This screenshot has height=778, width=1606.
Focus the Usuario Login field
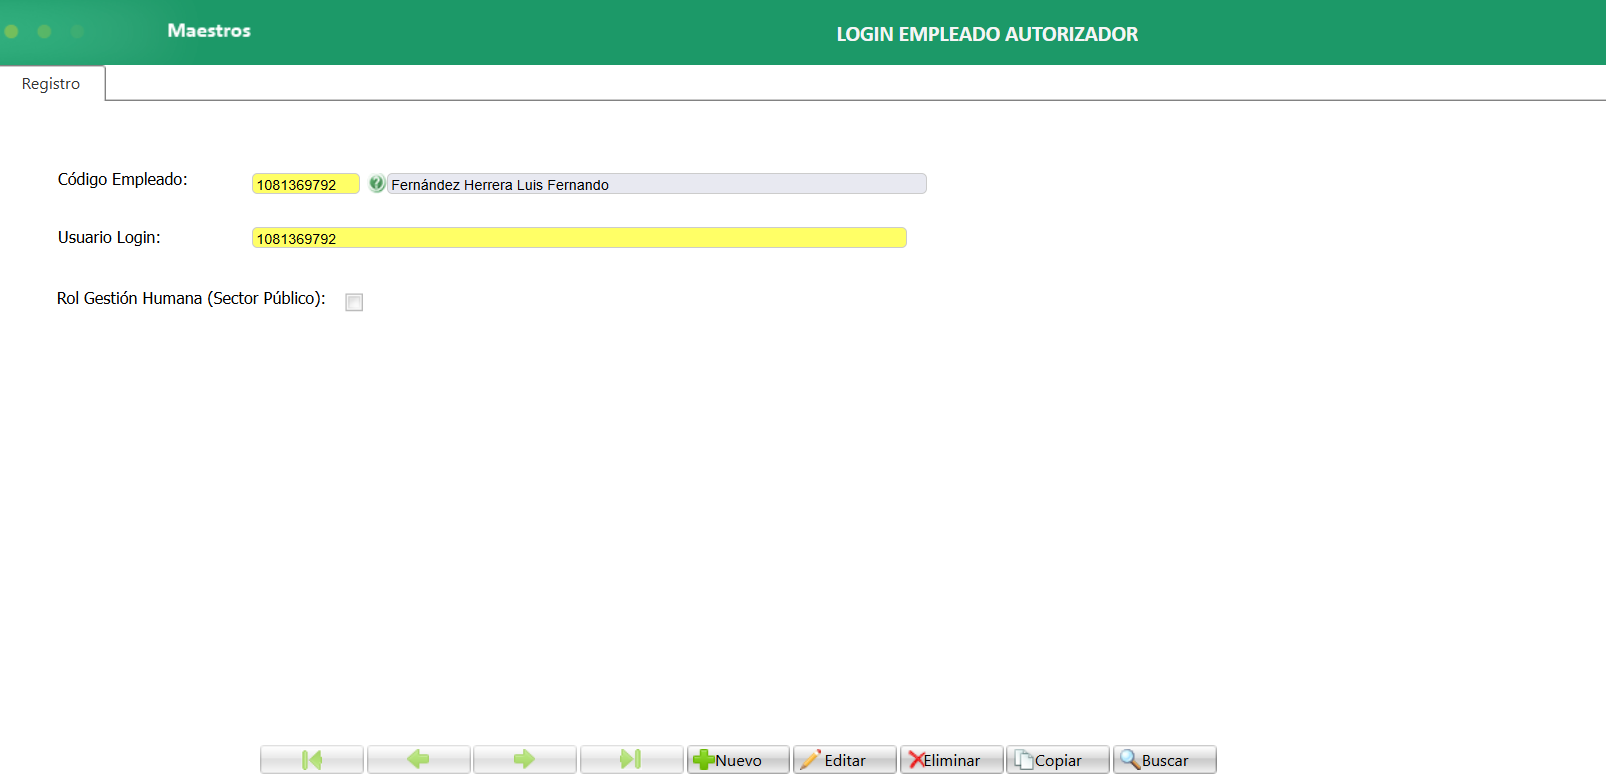pyautogui.click(x=579, y=238)
